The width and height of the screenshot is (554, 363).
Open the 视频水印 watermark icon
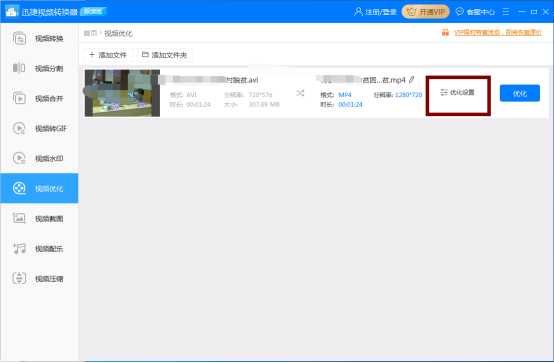(19, 158)
